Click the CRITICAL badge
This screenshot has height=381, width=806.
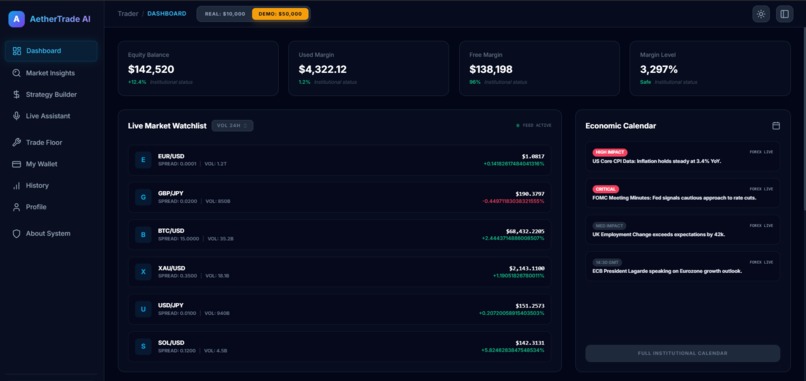[606, 189]
